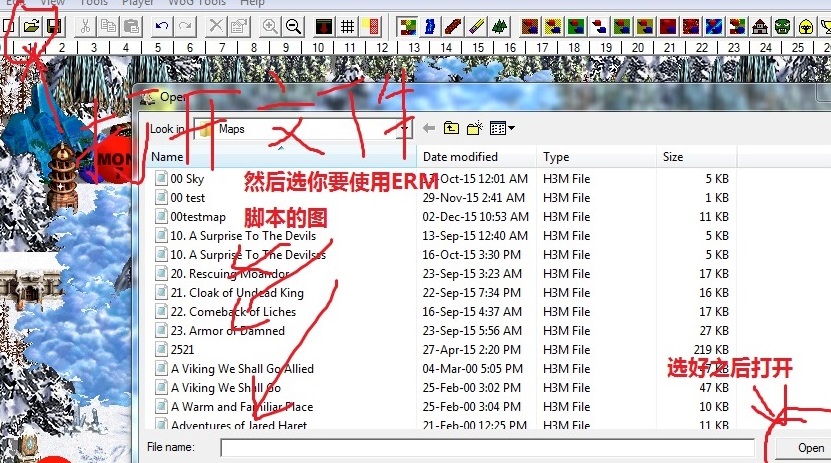The height and width of the screenshot is (463, 831).
Task: Open lava terrain objects palette
Action: [668, 26]
